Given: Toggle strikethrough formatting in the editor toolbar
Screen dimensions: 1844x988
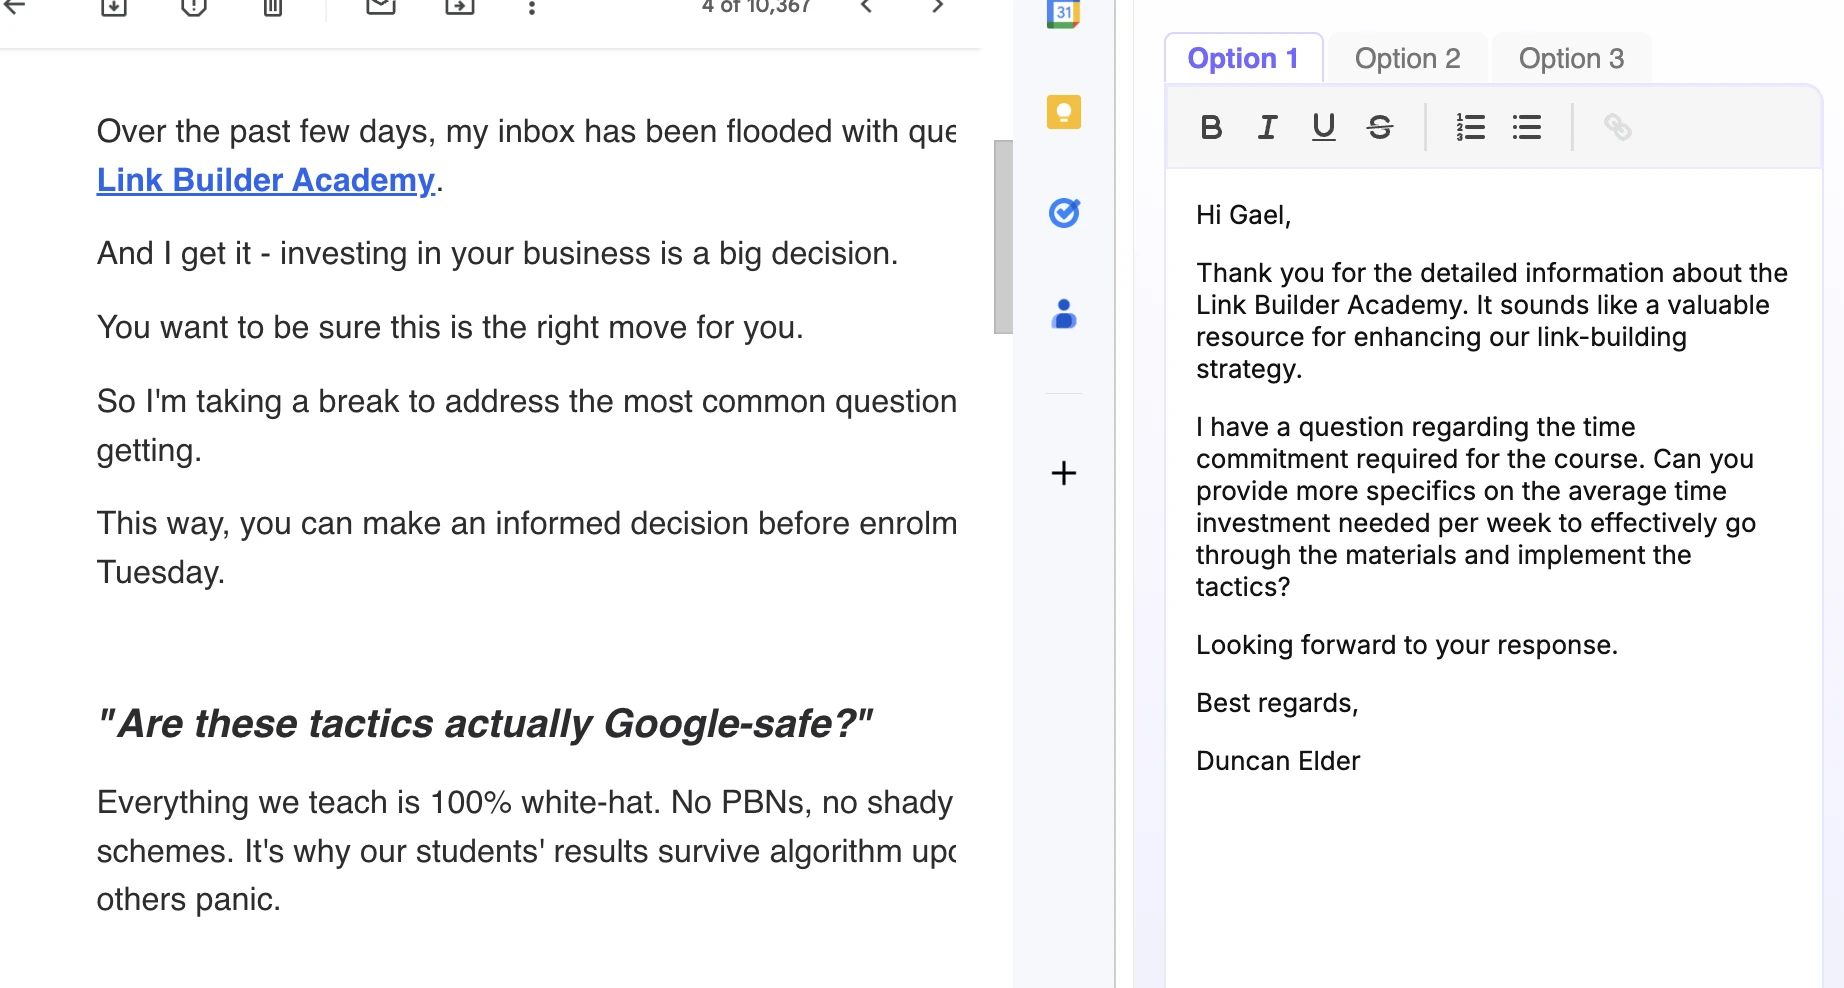Looking at the screenshot, I should [1380, 127].
